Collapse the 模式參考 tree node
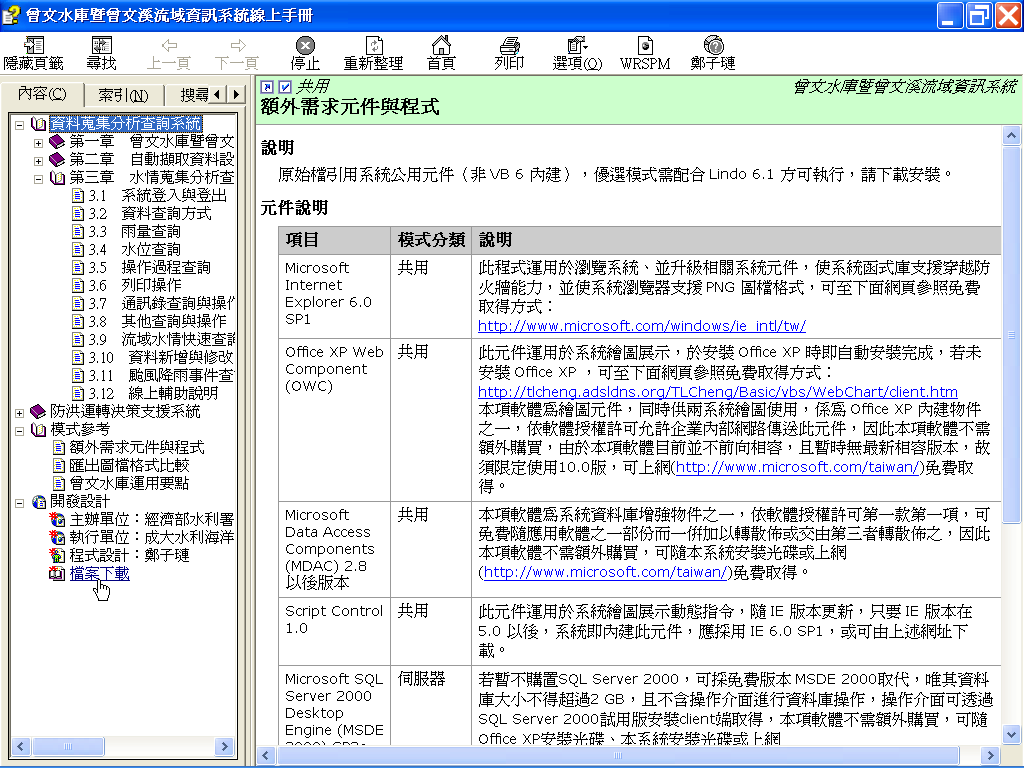The width and height of the screenshot is (1024, 768). pos(20,430)
